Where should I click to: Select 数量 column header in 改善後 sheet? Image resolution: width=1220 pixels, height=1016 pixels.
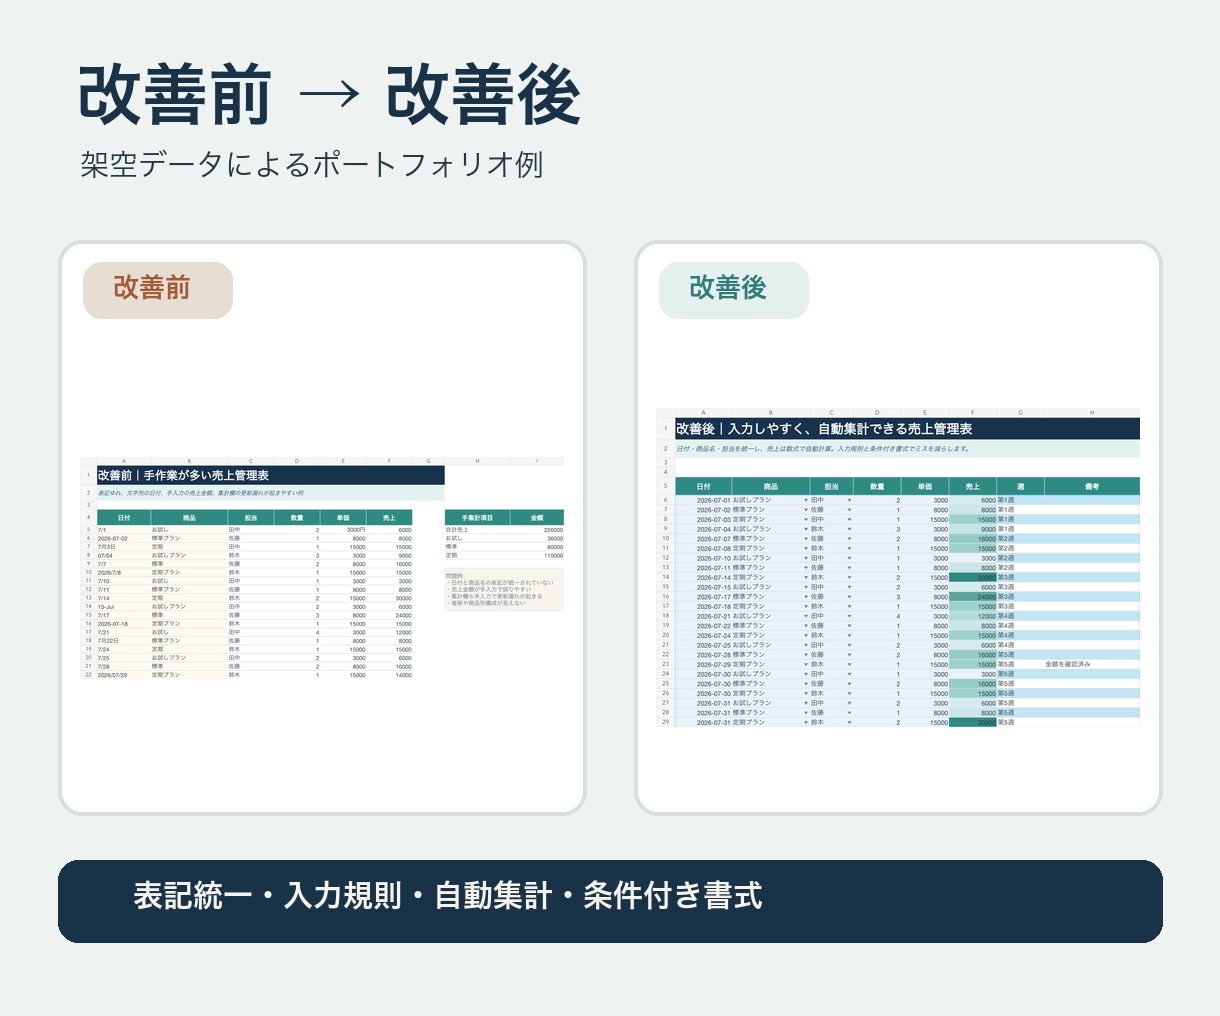click(x=877, y=486)
